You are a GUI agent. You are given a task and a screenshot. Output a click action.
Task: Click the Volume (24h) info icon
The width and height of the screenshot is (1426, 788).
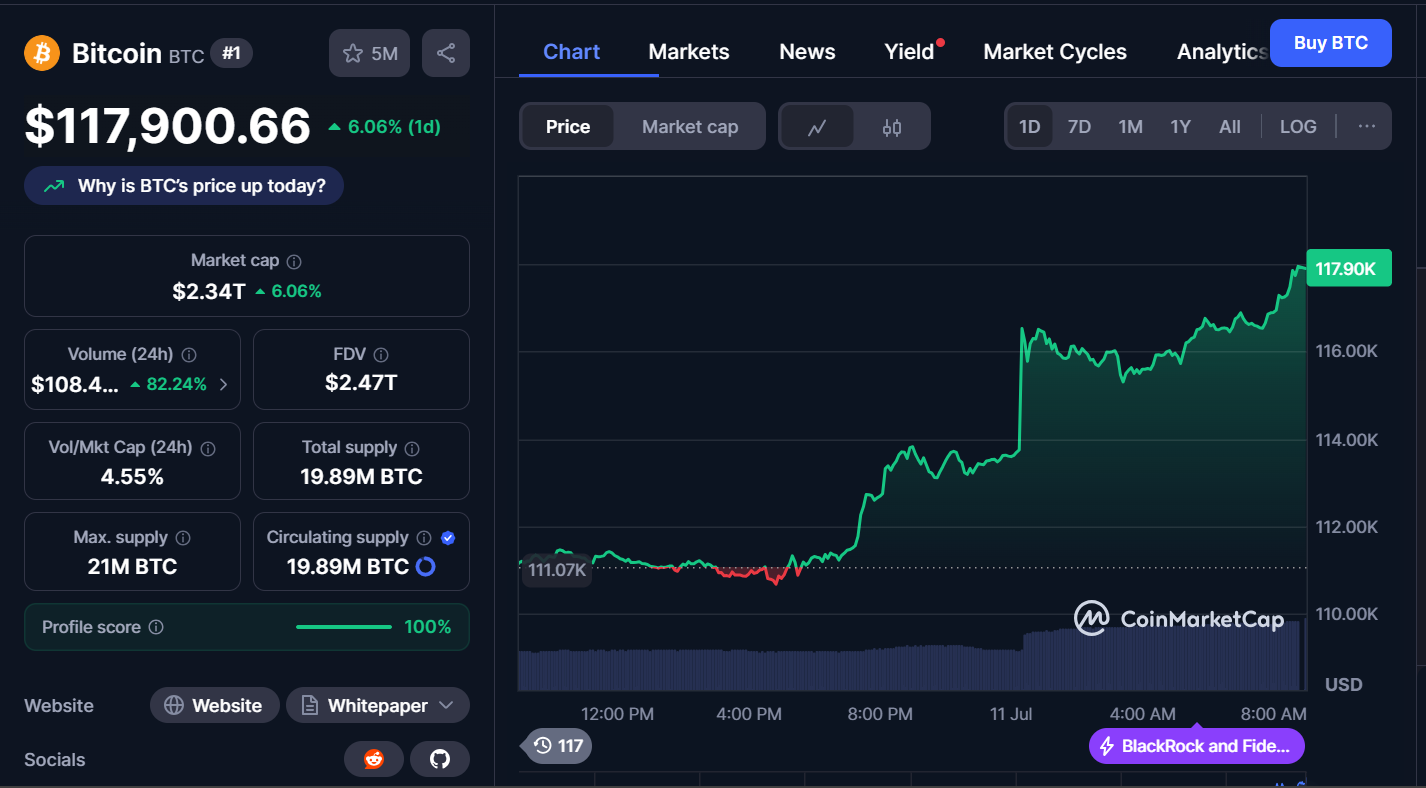189,355
